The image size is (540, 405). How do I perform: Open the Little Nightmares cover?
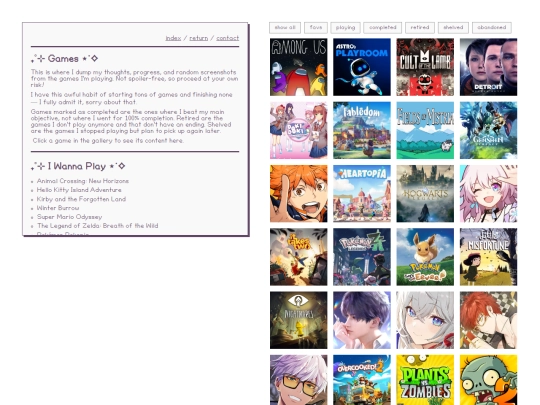[299, 320]
